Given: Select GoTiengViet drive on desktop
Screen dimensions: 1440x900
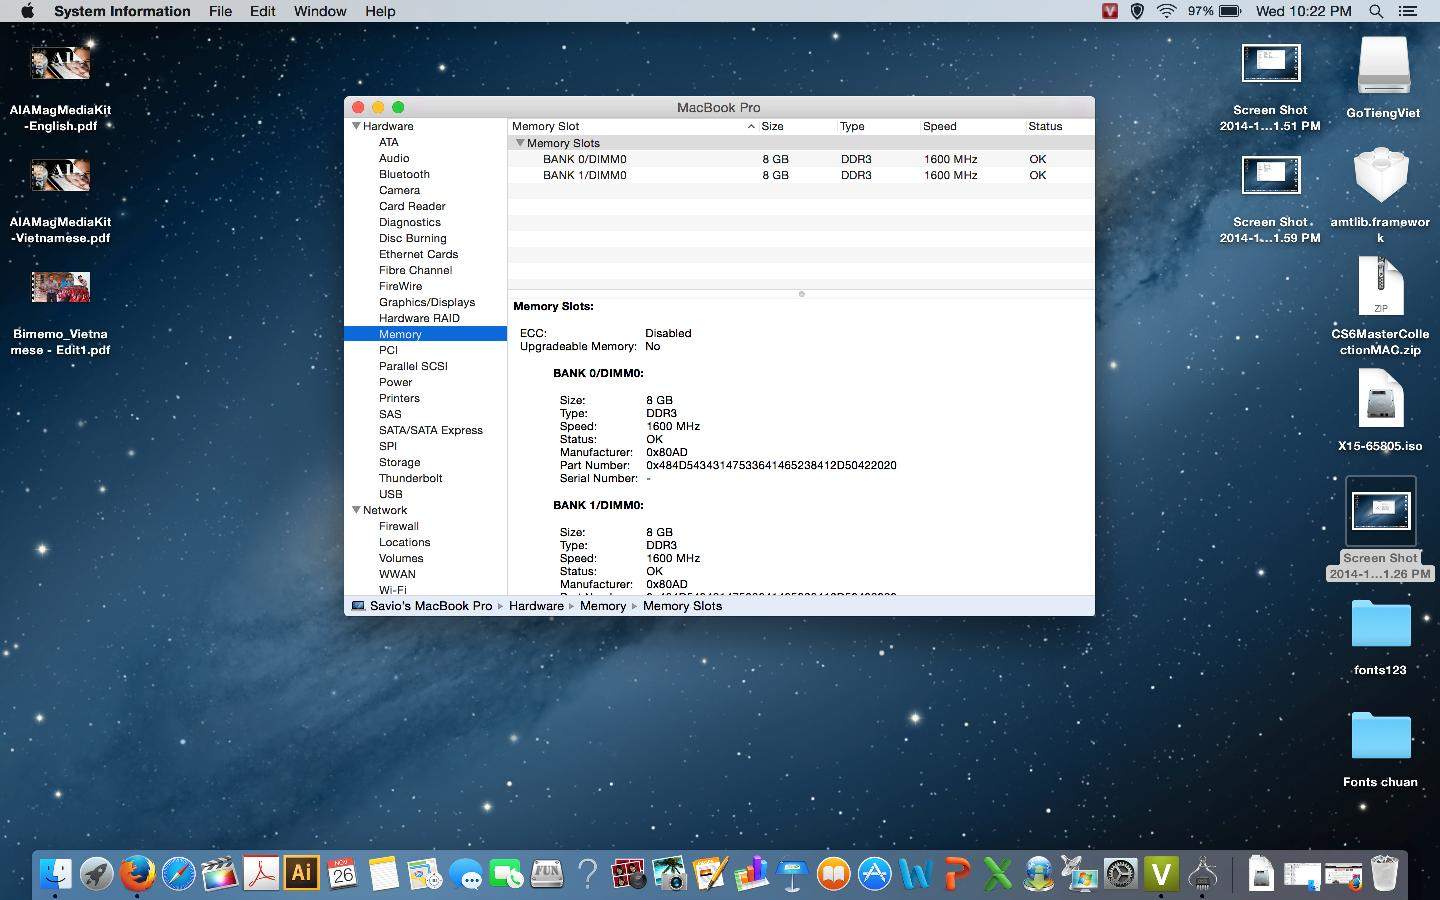Looking at the screenshot, I should coord(1383,78).
